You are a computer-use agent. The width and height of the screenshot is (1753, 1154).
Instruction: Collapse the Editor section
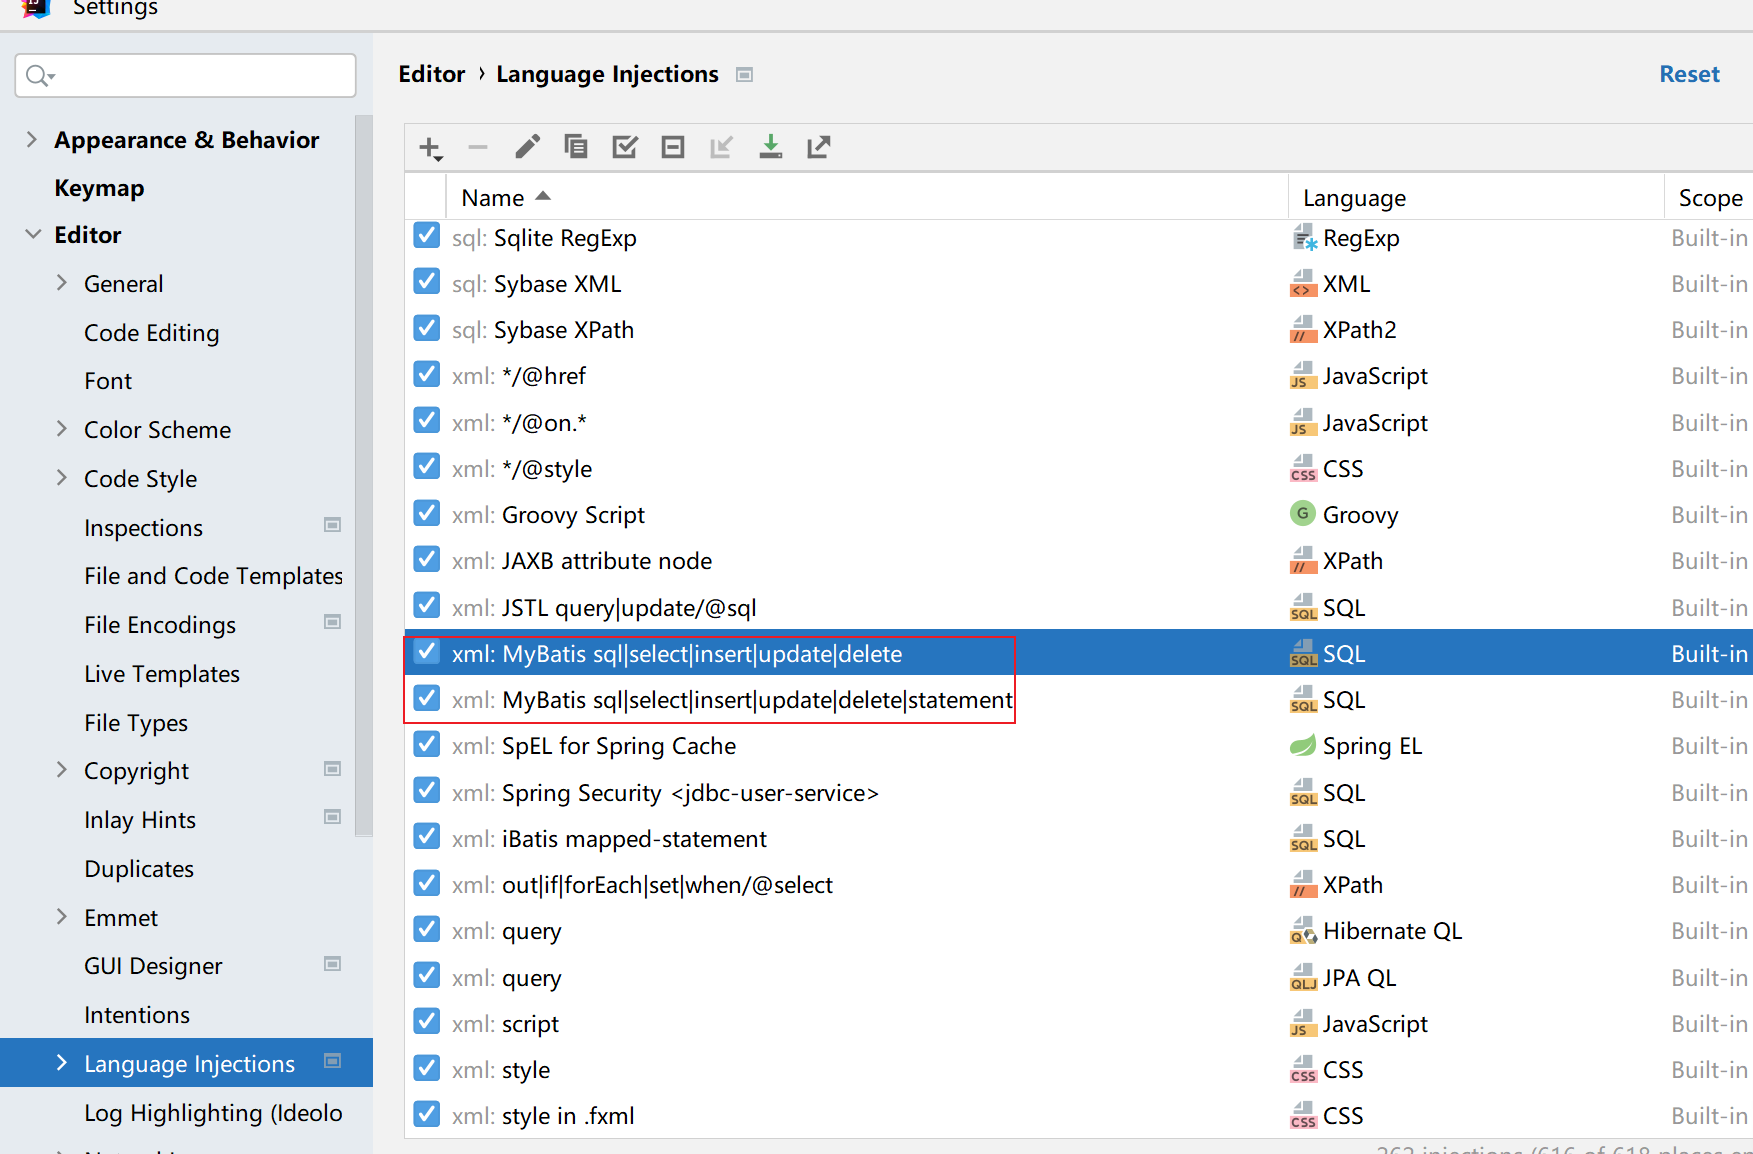pos(32,234)
